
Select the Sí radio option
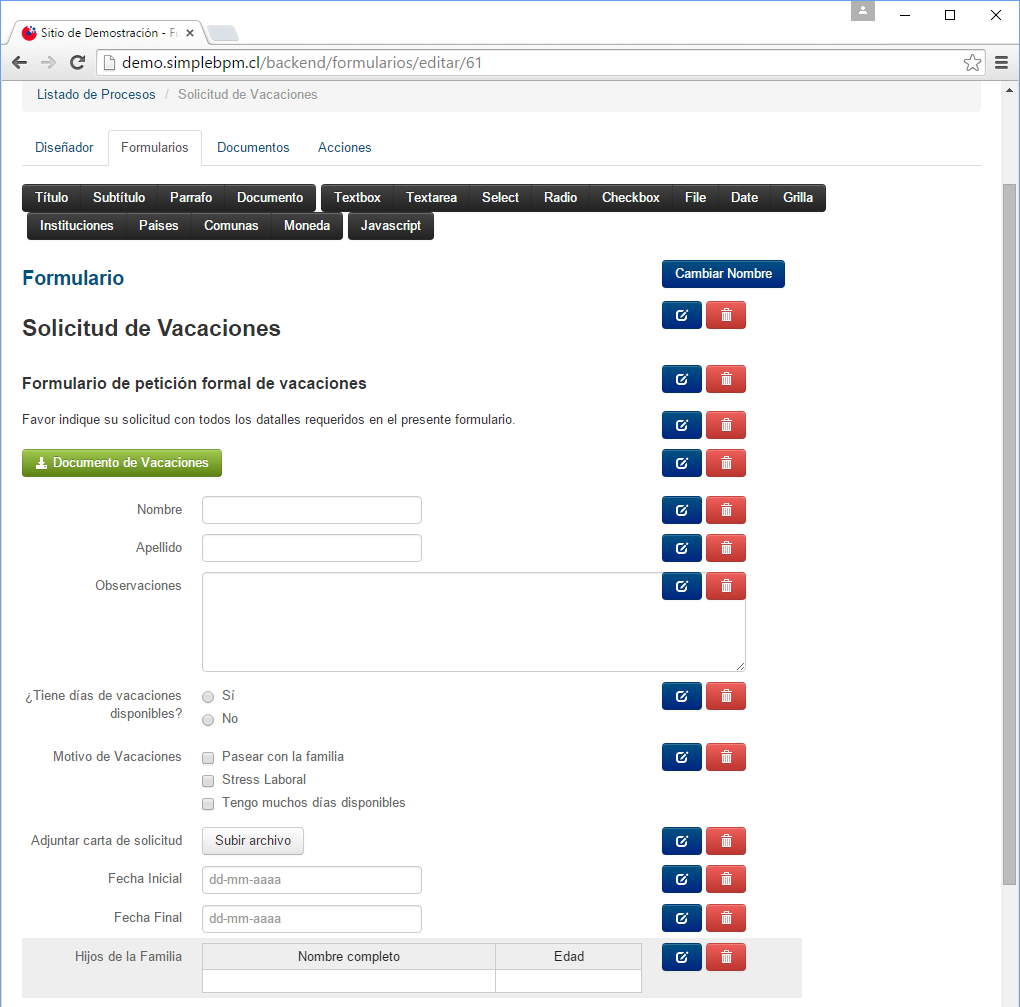[x=208, y=697]
